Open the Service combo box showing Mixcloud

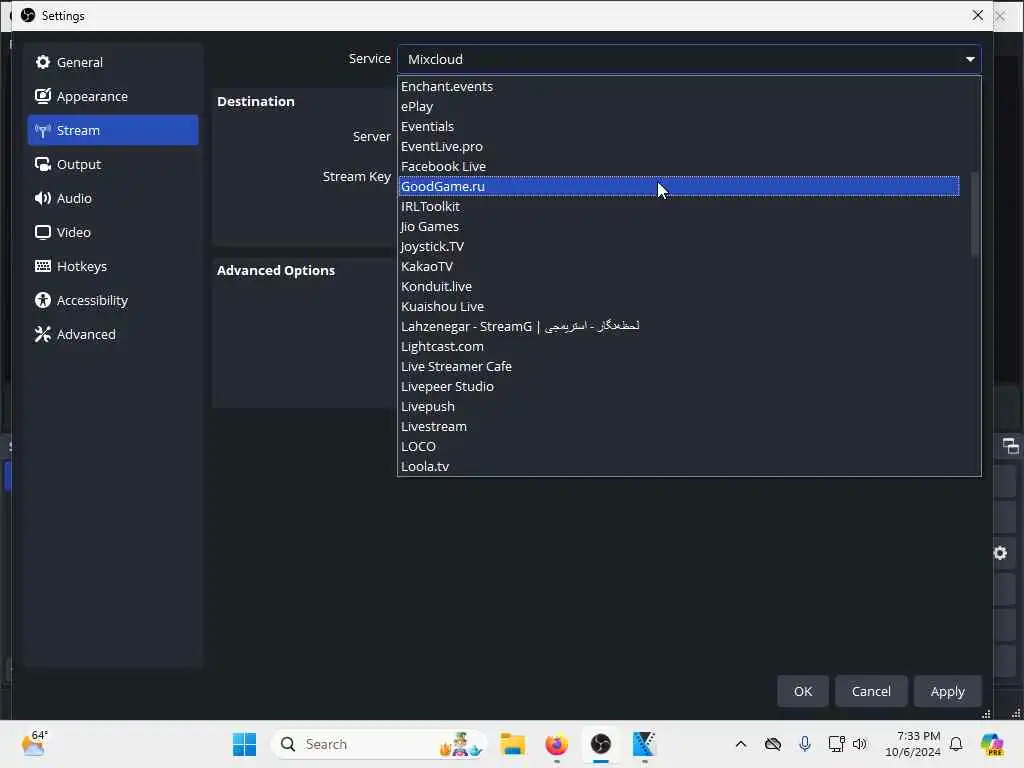689,59
